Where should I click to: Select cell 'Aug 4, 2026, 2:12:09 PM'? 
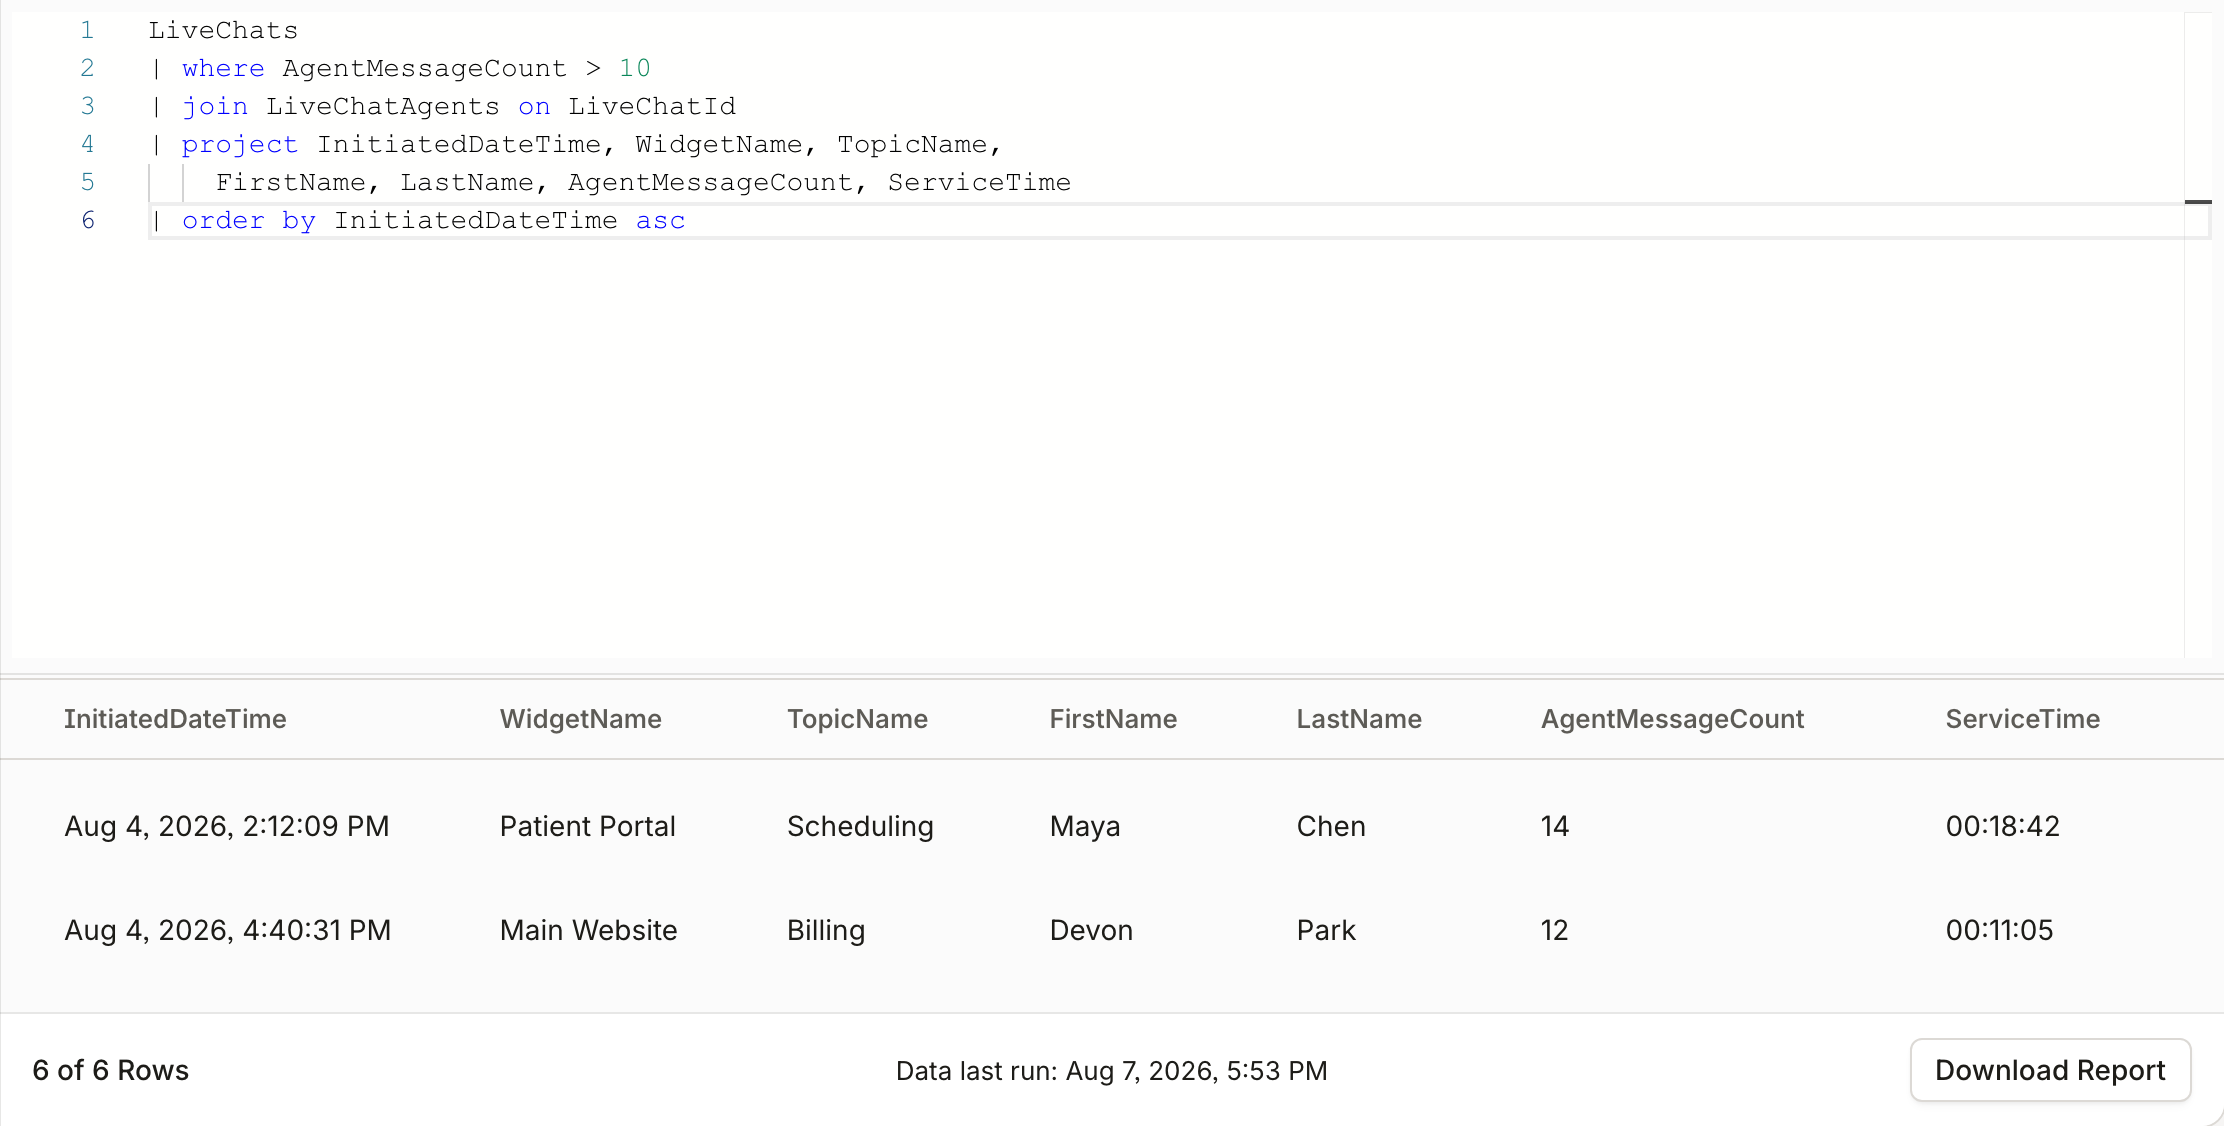[x=227, y=826]
